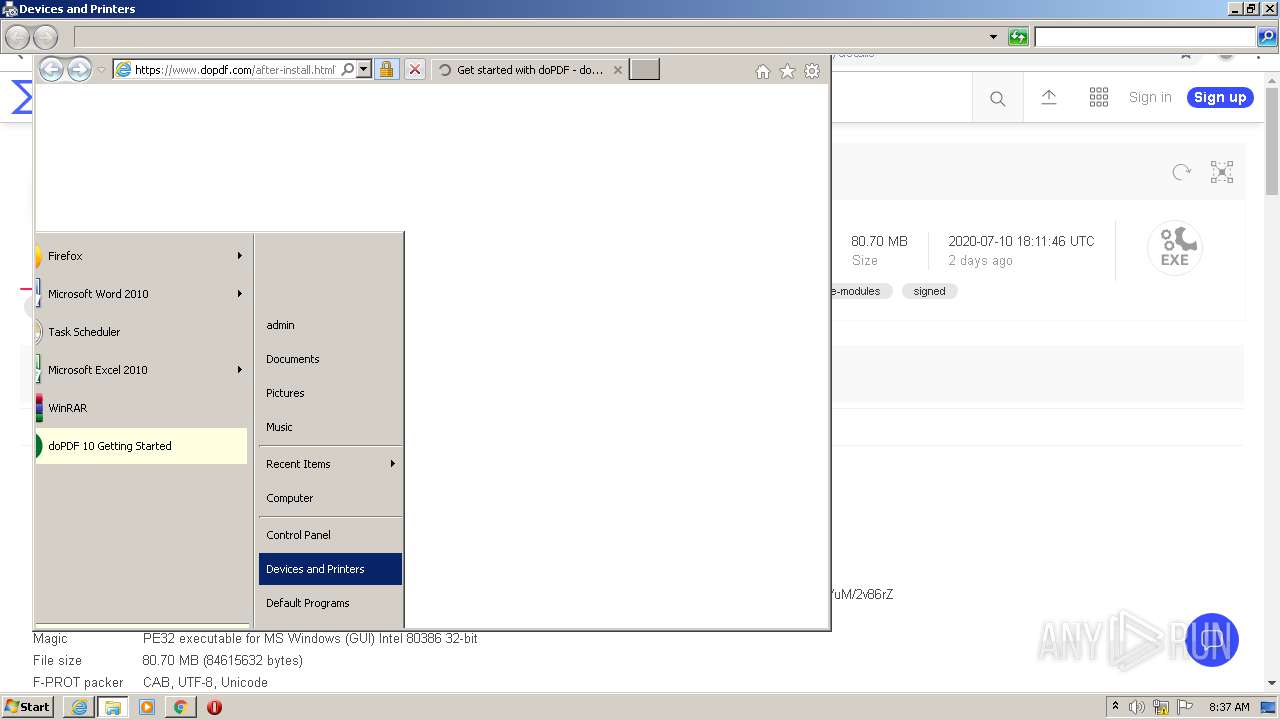The width and height of the screenshot is (1280, 720).
Task: Open Default Programs from the Start menu
Action: 330,603
